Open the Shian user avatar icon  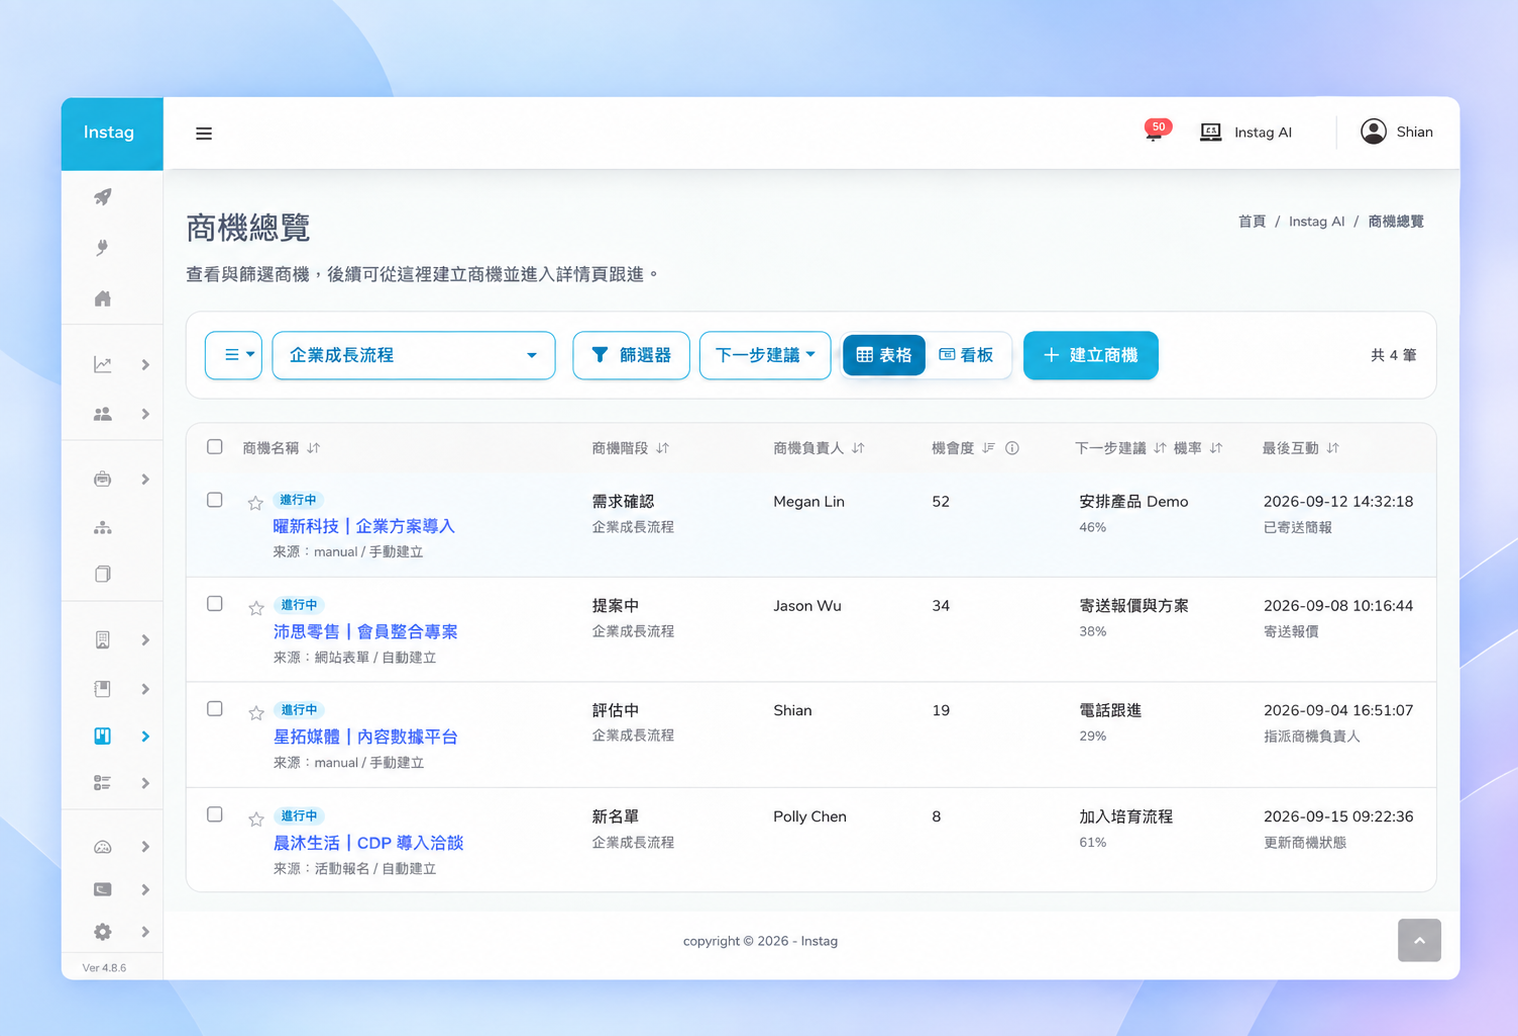tap(1373, 131)
